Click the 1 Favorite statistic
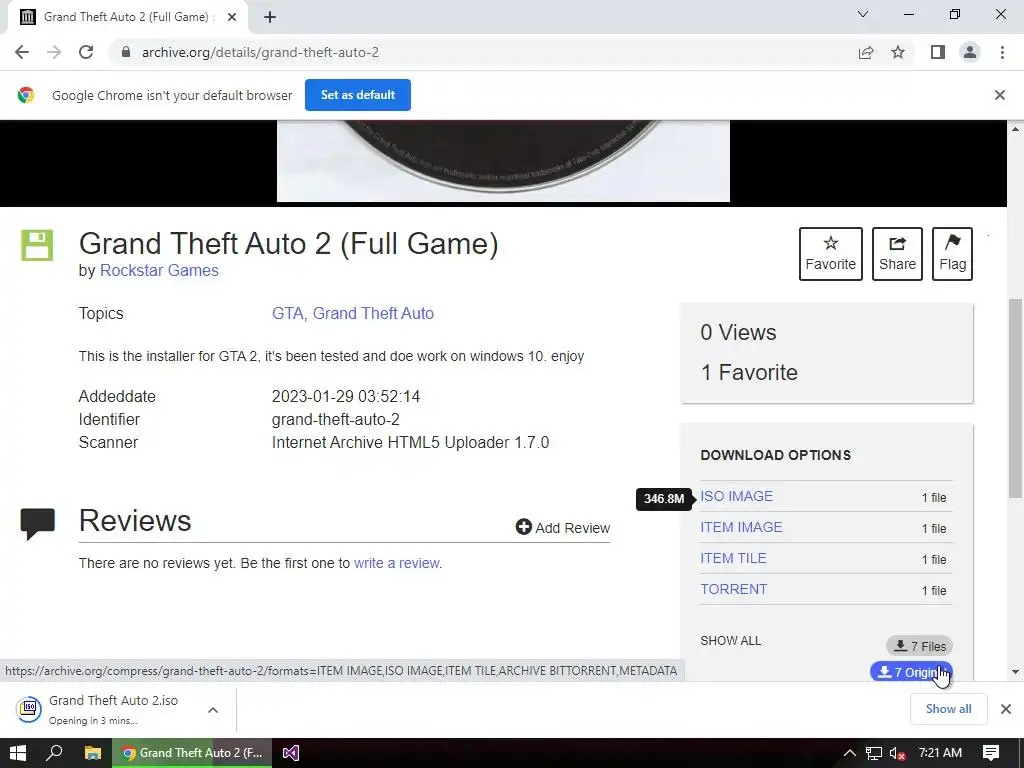The width and height of the screenshot is (1024, 768). tap(749, 372)
